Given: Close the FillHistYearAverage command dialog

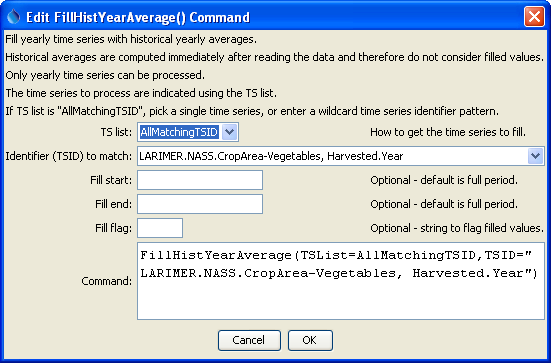Looking at the screenshot, I should pyautogui.click(x=534, y=17).
